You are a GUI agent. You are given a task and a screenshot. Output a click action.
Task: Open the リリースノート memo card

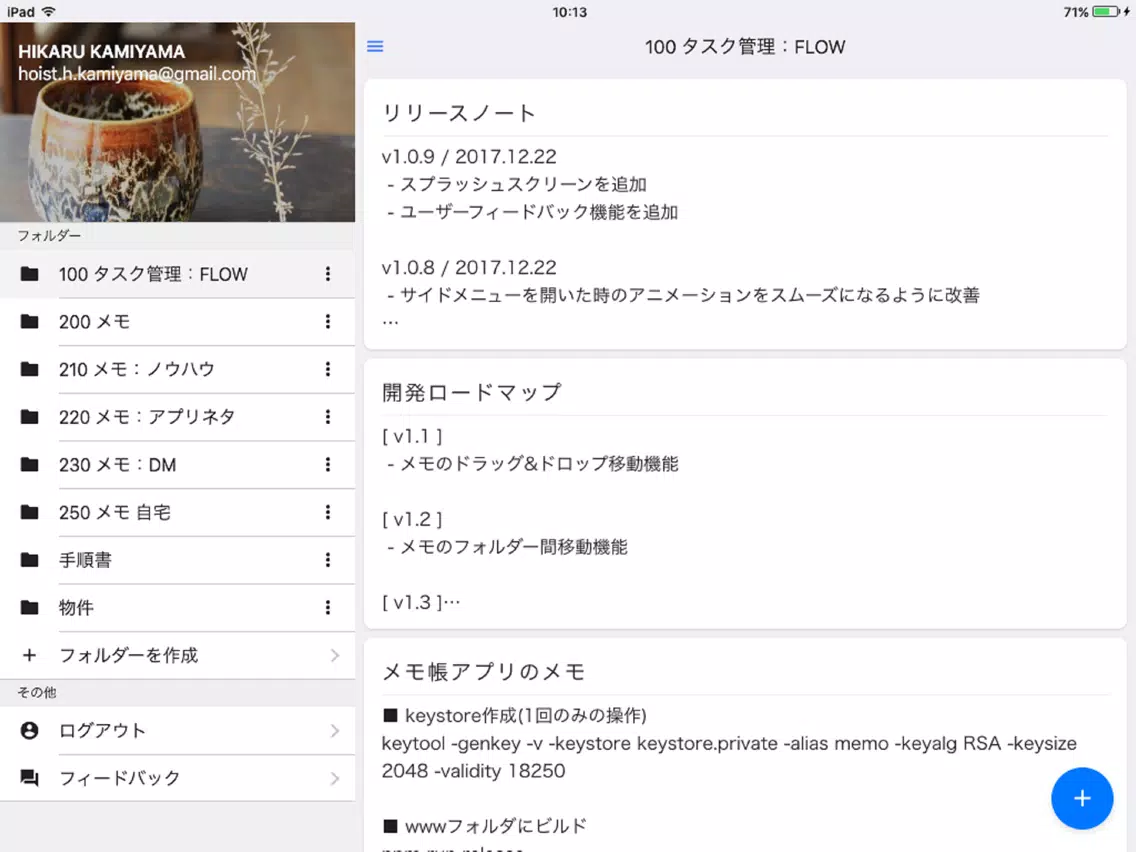tap(745, 214)
